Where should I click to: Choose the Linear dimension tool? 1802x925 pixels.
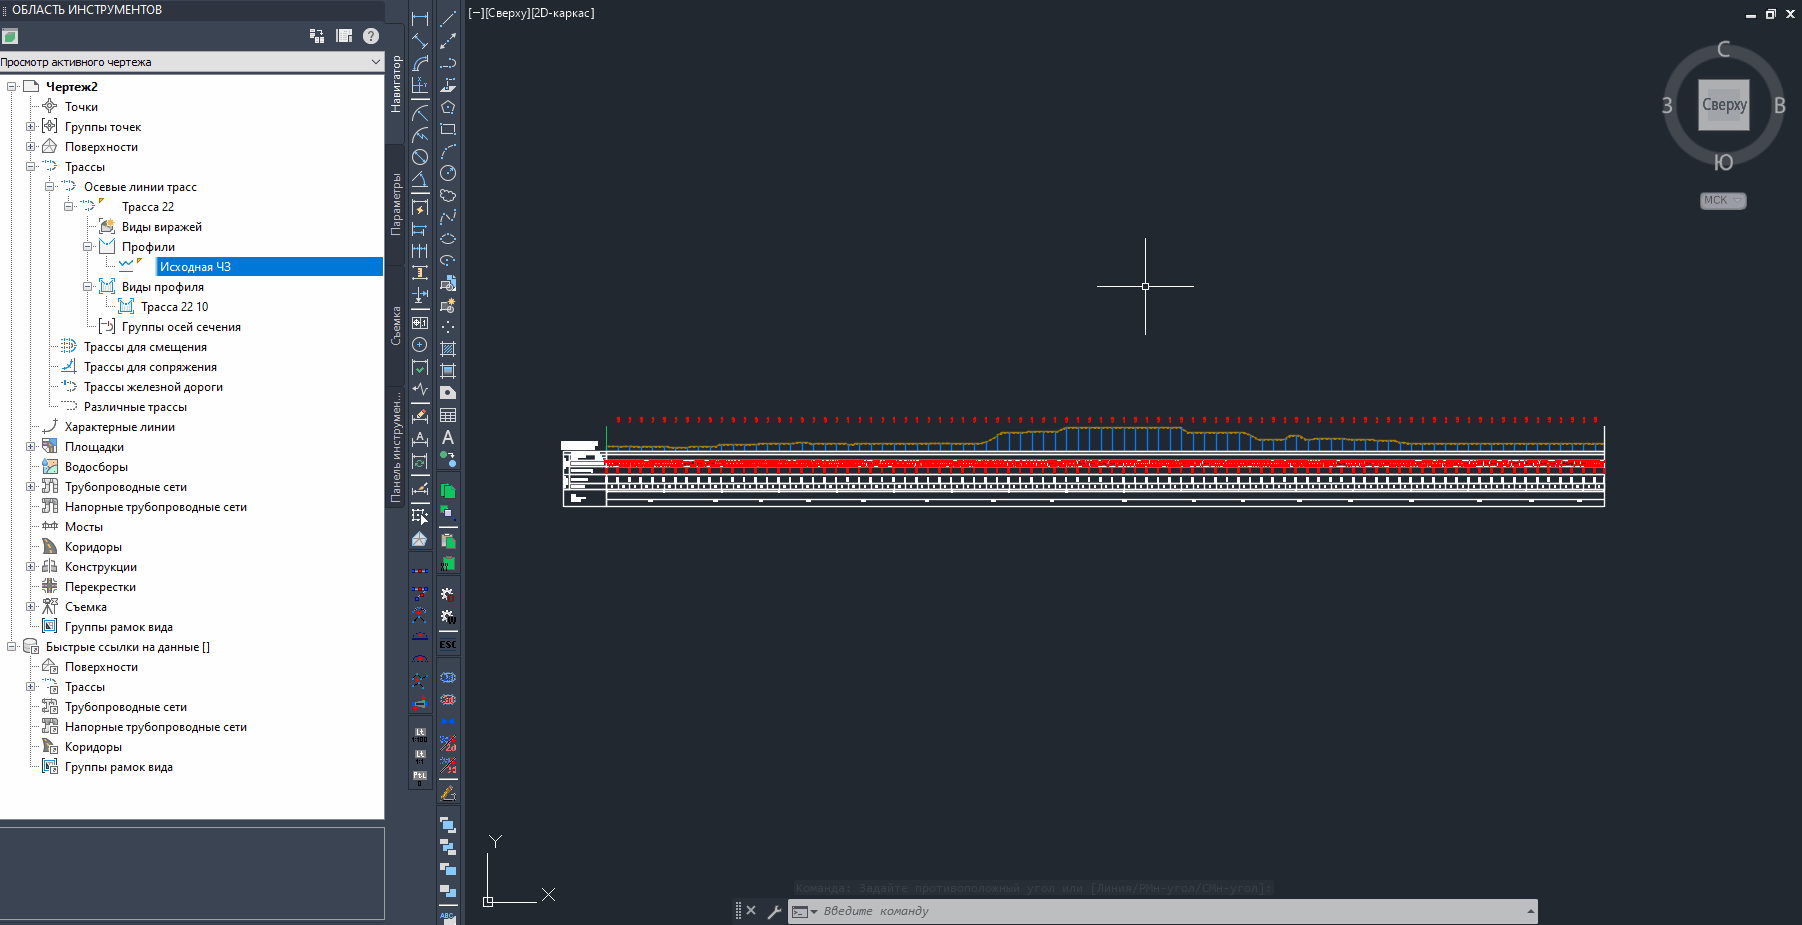[x=420, y=19]
